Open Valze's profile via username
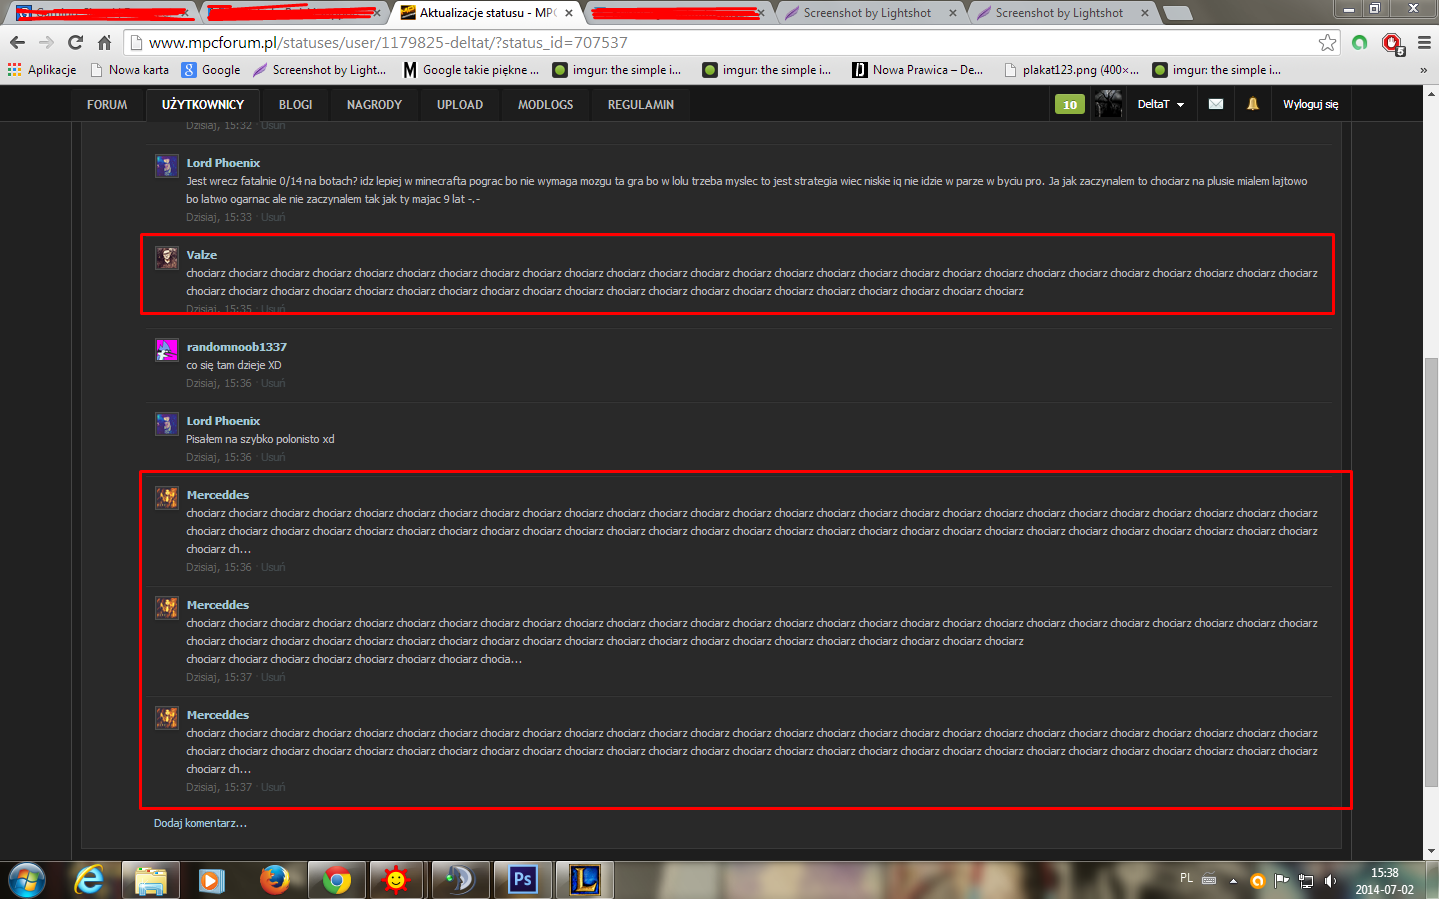The width and height of the screenshot is (1439, 899). tap(202, 255)
